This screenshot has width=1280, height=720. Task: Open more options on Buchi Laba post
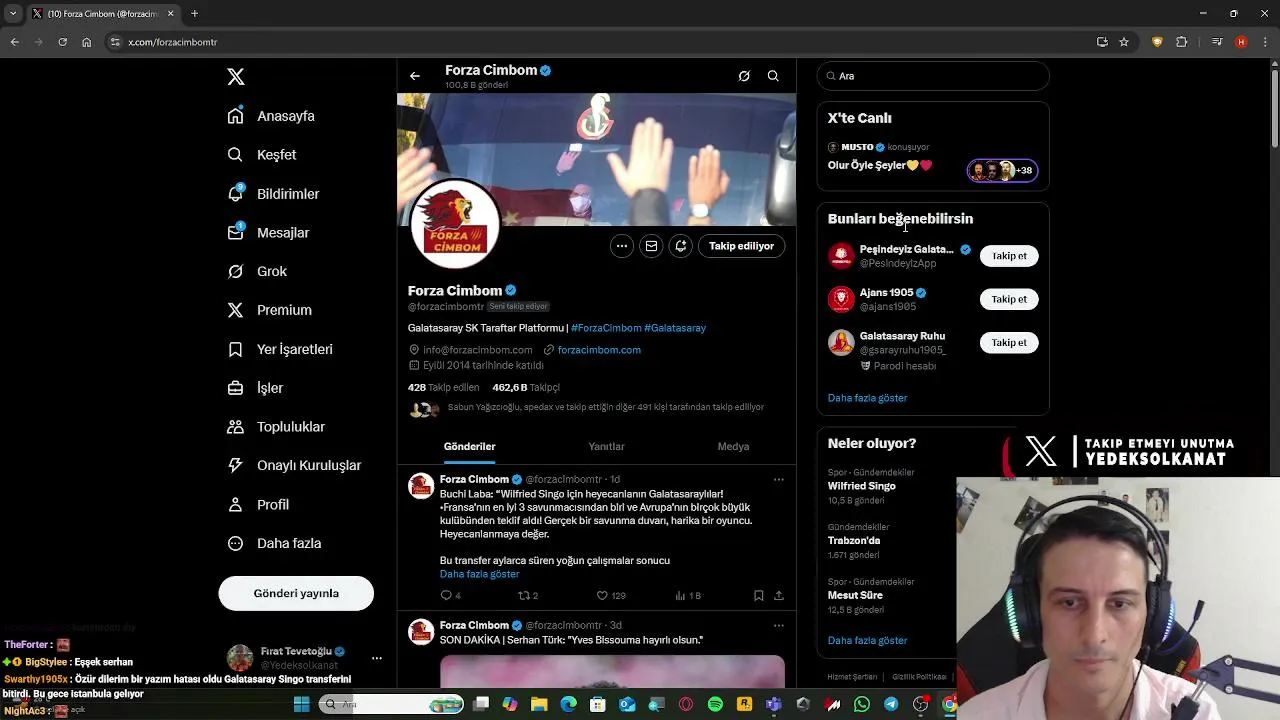point(778,480)
